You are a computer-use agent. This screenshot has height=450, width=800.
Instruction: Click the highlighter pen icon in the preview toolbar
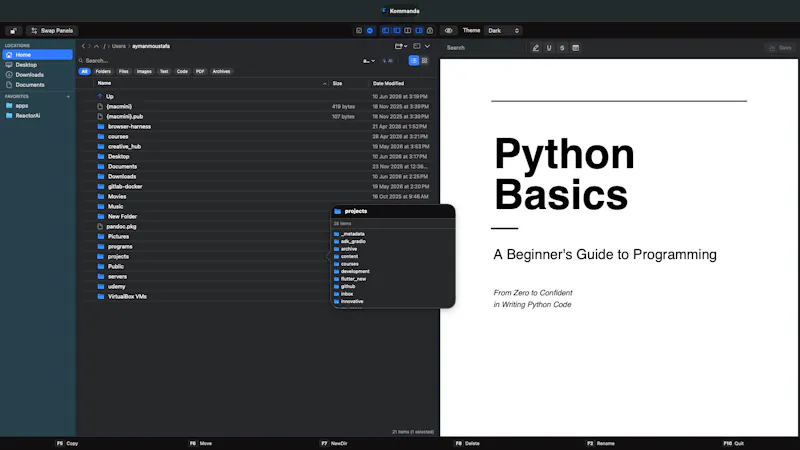tap(535, 48)
